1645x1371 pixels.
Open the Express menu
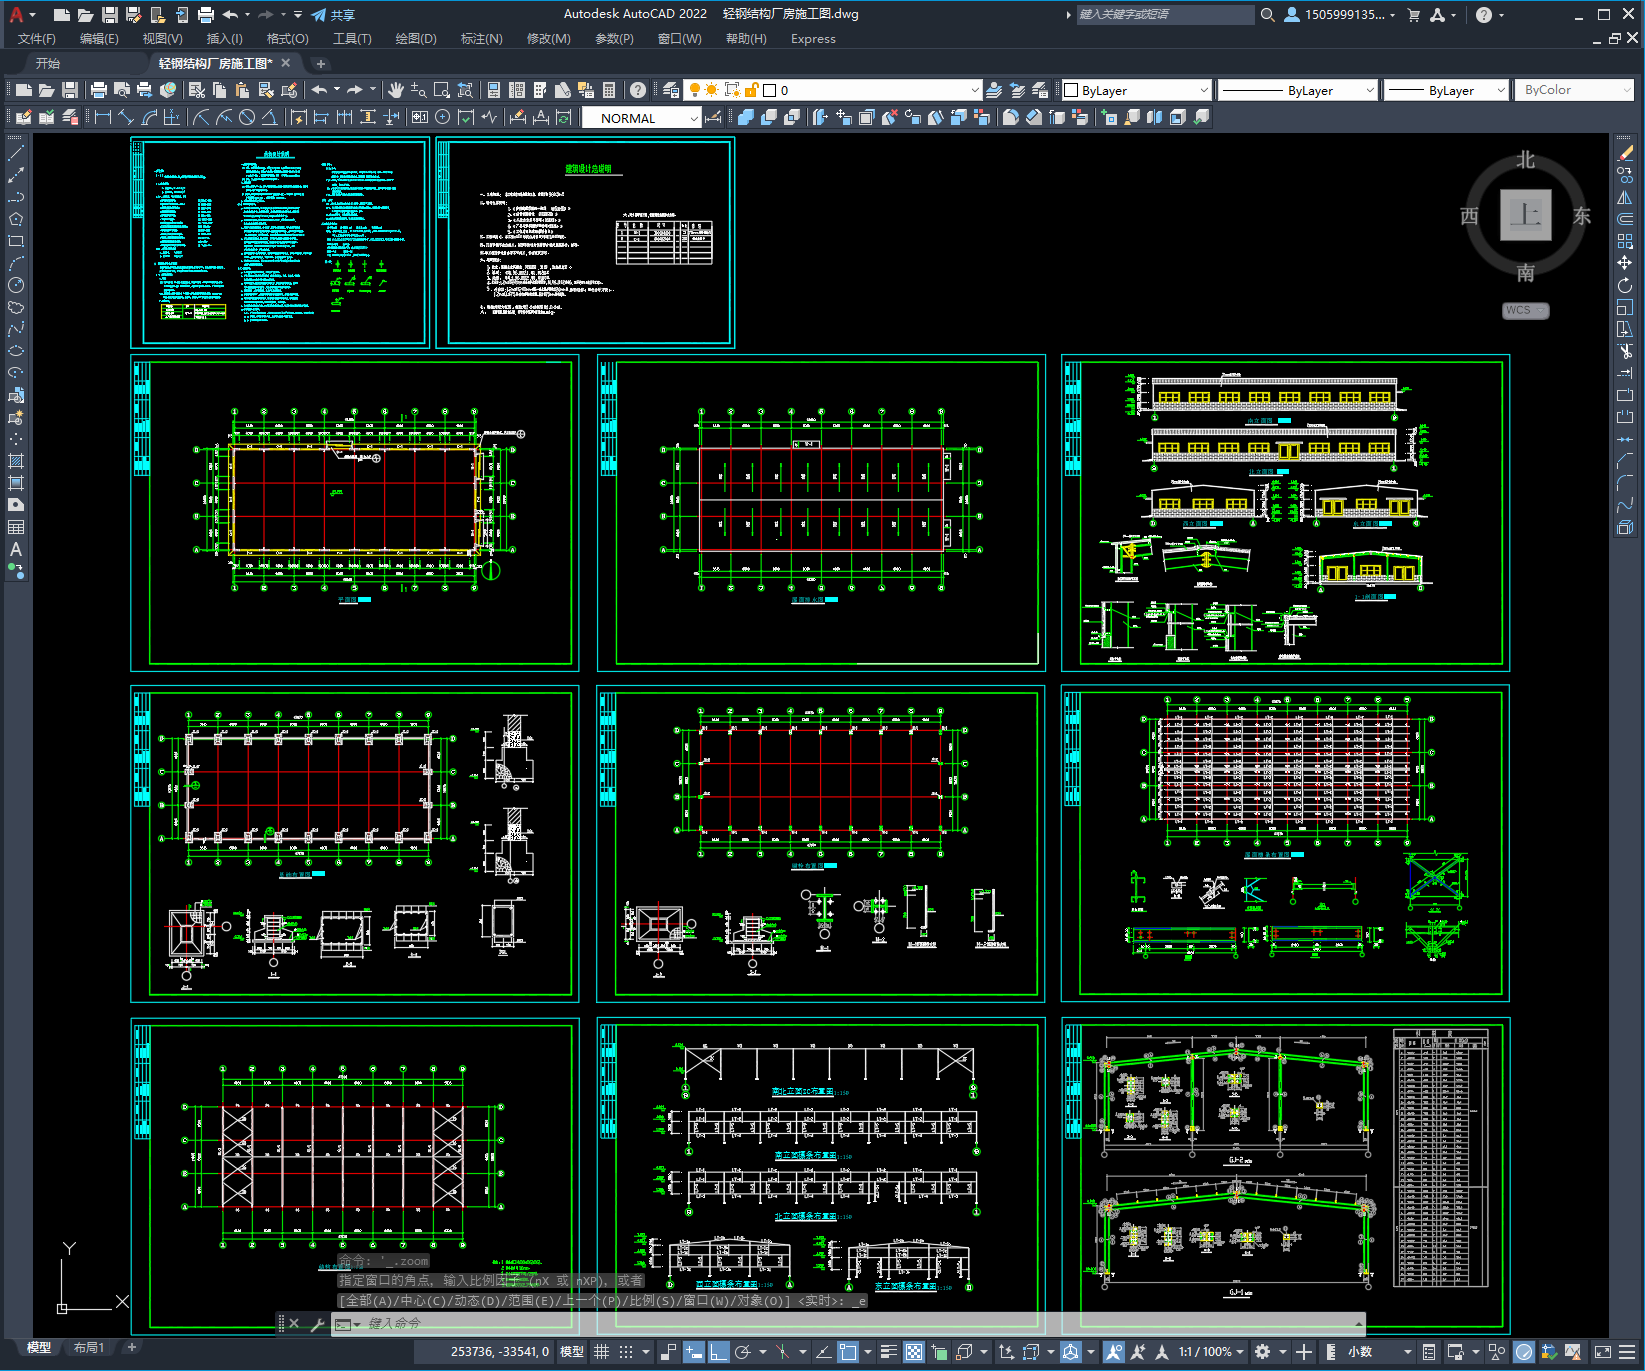click(813, 39)
